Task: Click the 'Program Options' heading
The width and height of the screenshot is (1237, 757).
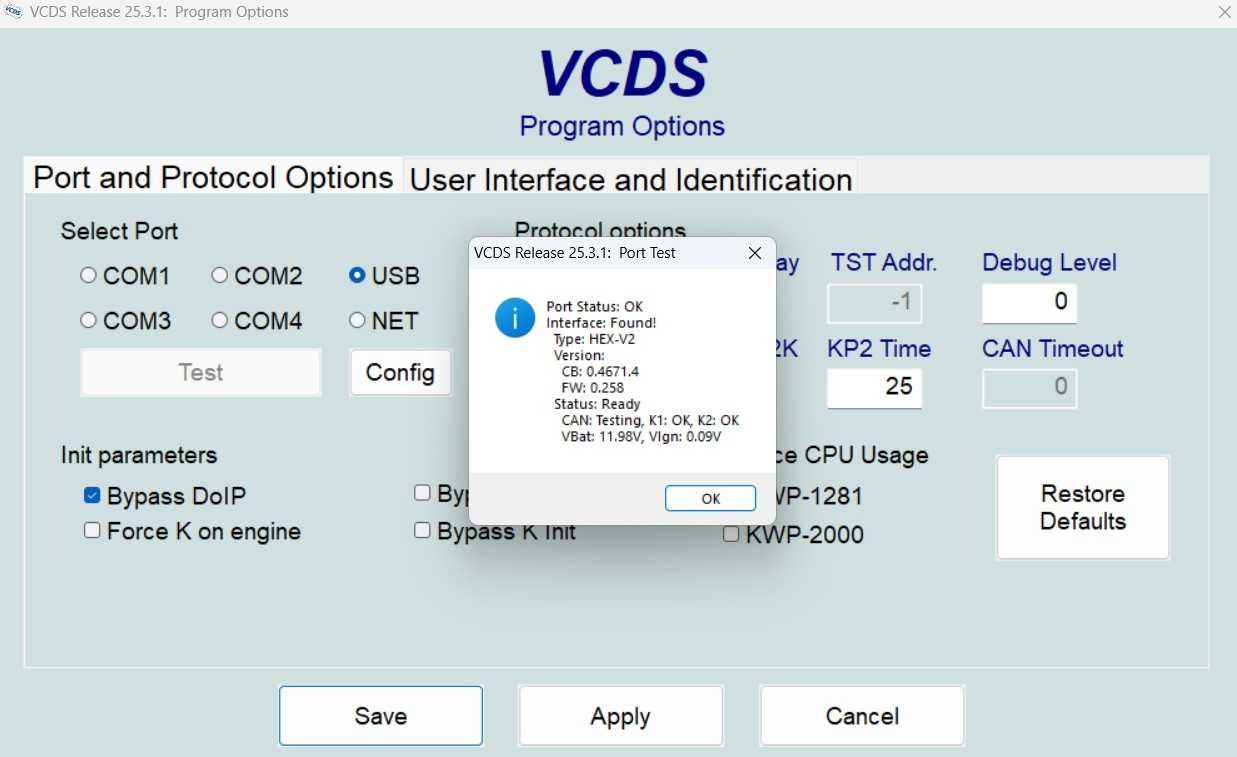Action: (622, 126)
